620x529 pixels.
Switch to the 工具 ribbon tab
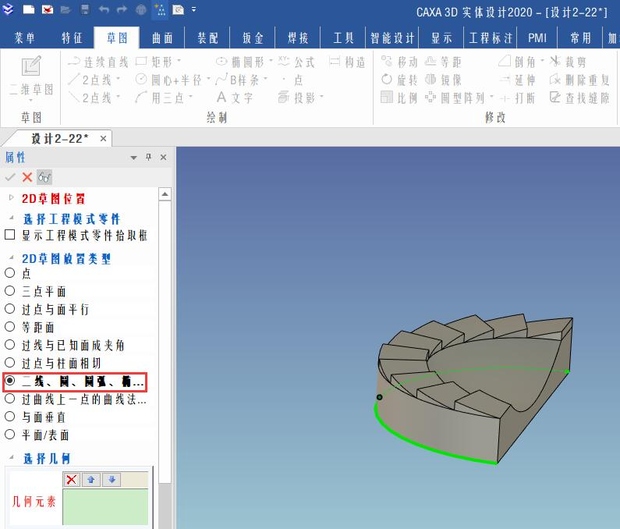(x=343, y=38)
